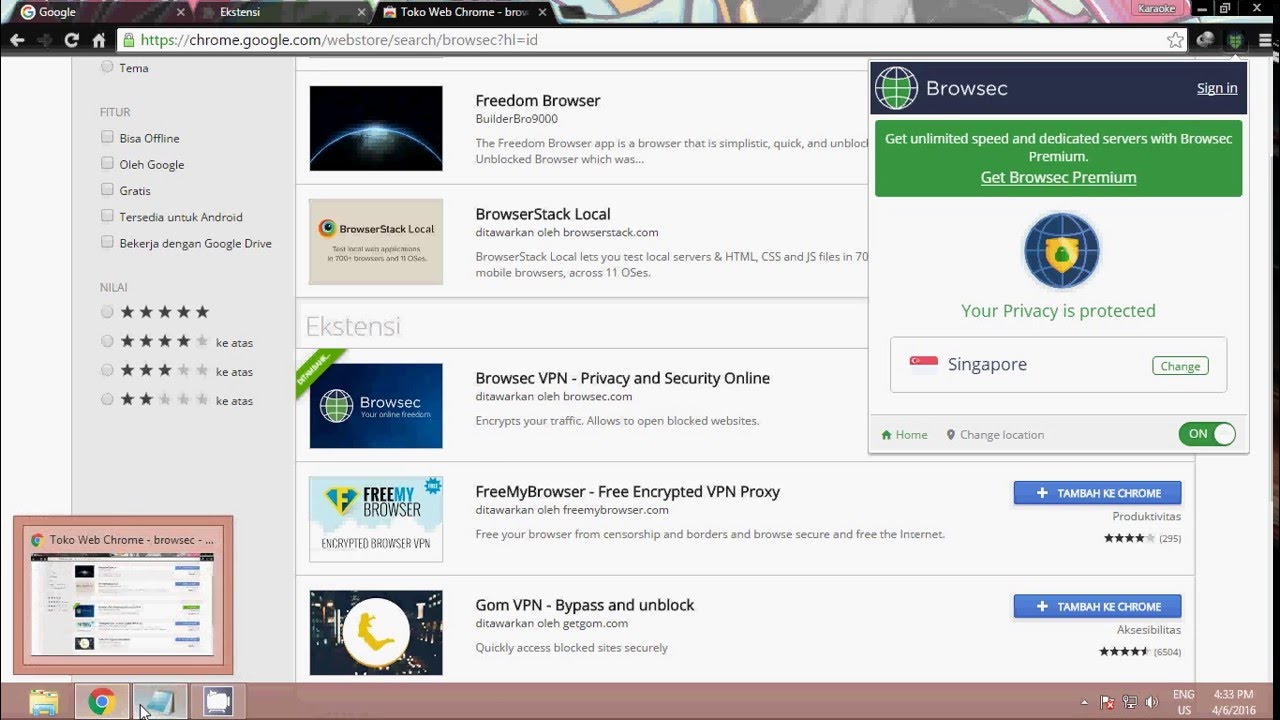Switch to the Ekstensi tab
This screenshot has height=720, width=1280.
point(280,13)
